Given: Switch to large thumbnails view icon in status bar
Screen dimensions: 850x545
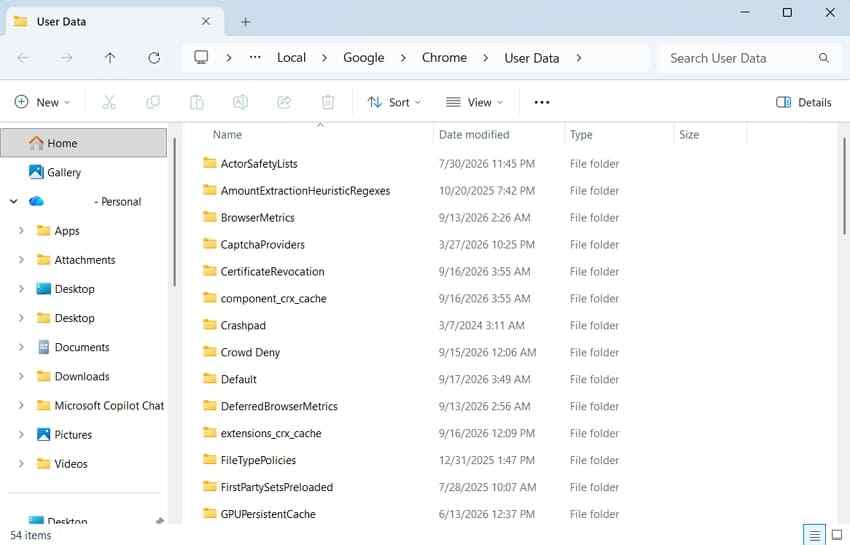Looking at the screenshot, I should point(836,535).
